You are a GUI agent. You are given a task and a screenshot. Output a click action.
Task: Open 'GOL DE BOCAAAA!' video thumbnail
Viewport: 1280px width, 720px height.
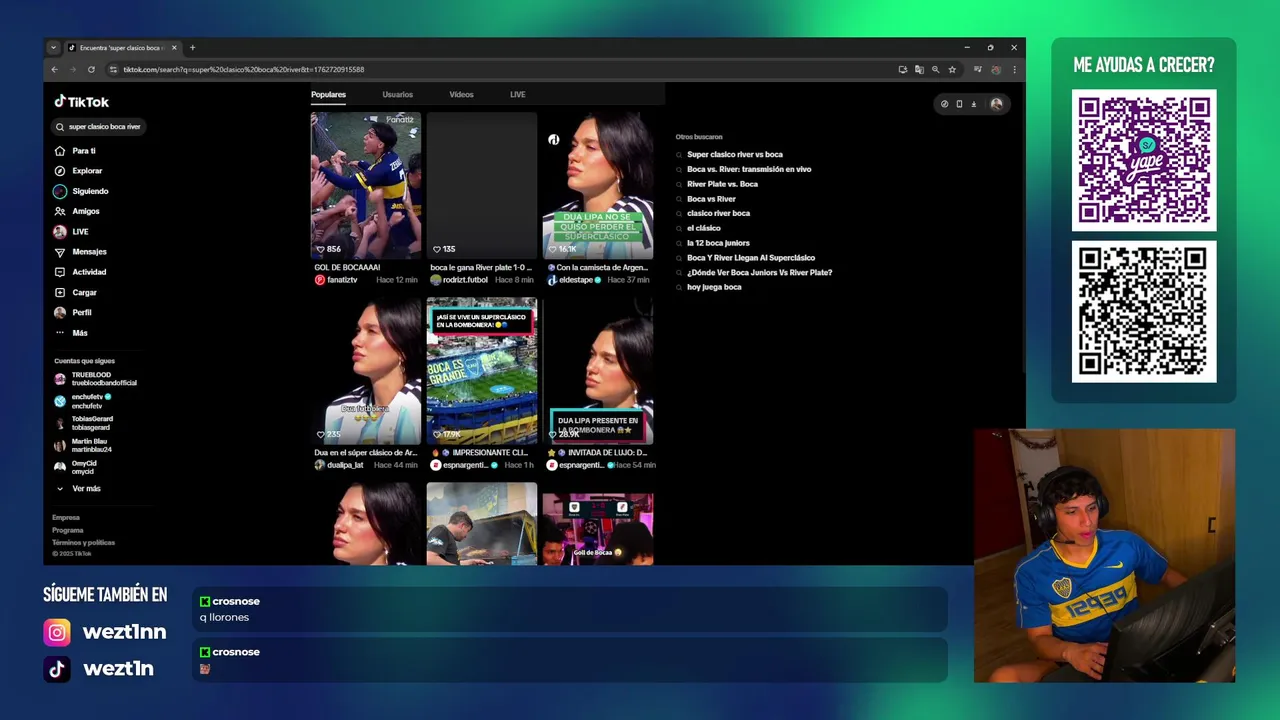pyautogui.click(x=366, y=185)
